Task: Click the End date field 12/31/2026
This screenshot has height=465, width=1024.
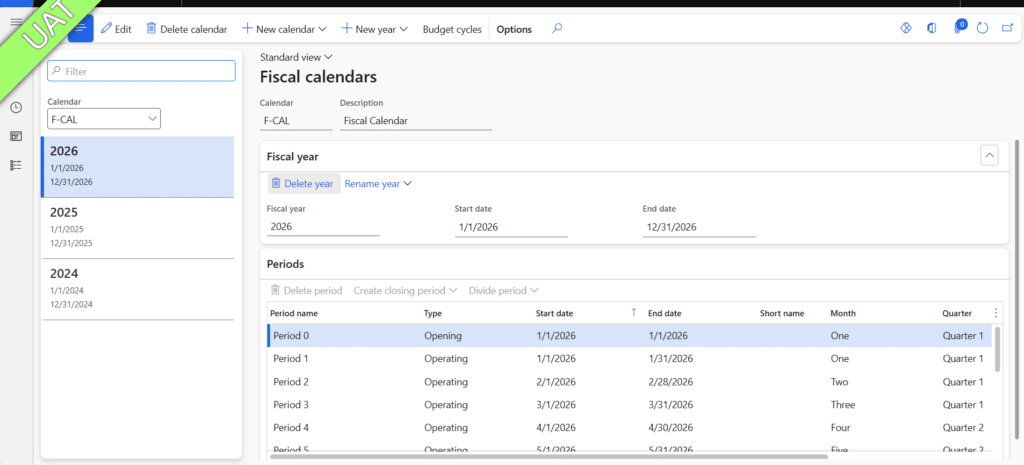Action: point(699,227)
